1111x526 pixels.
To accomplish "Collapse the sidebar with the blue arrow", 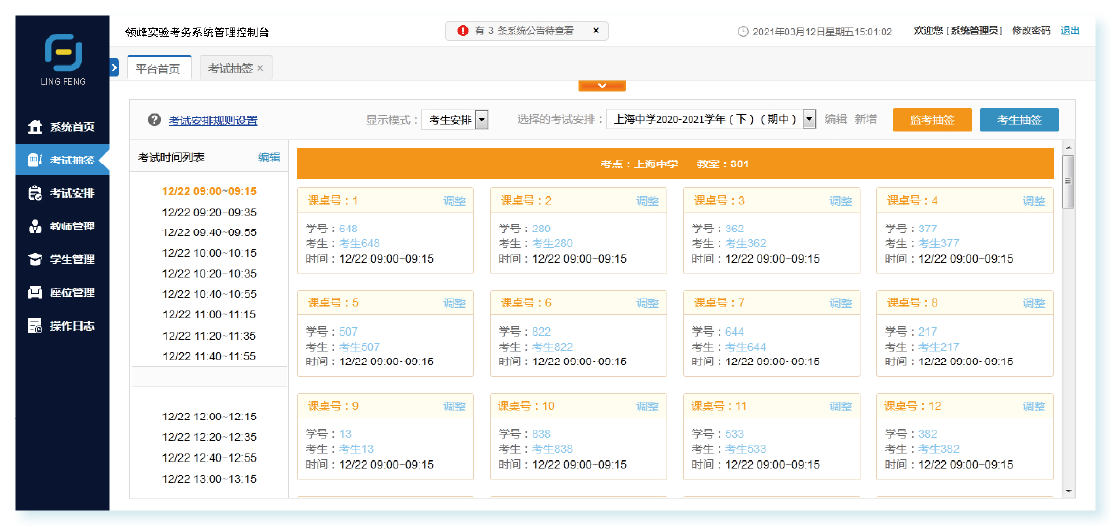I will 114,68.
